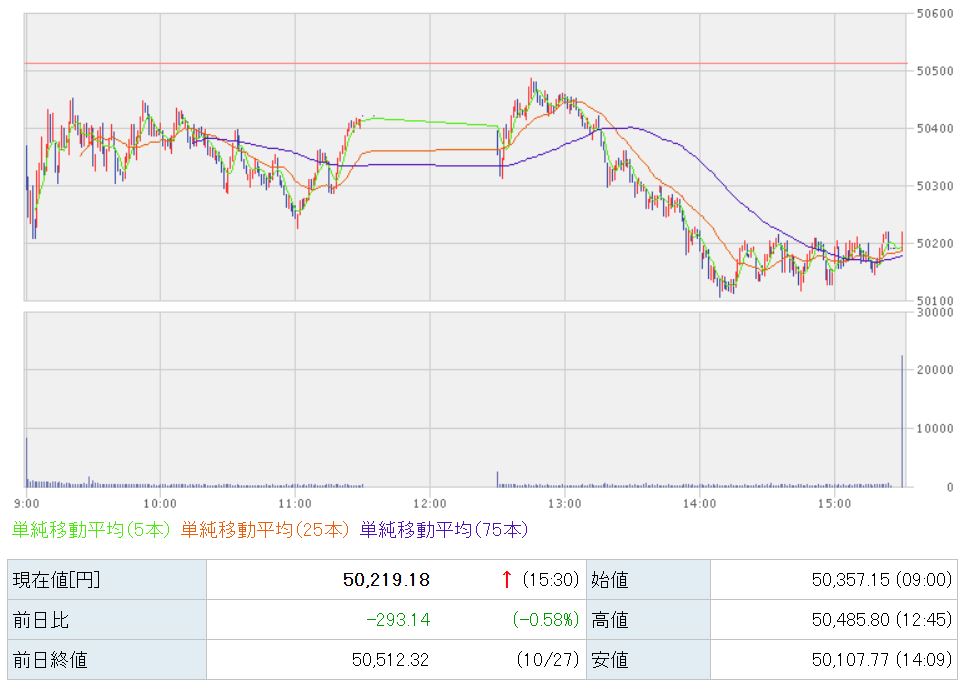Click the 単純移動平均(75本) purple legend label
The width and height of the screenshot is (965, 689).
tap(443, 529)
